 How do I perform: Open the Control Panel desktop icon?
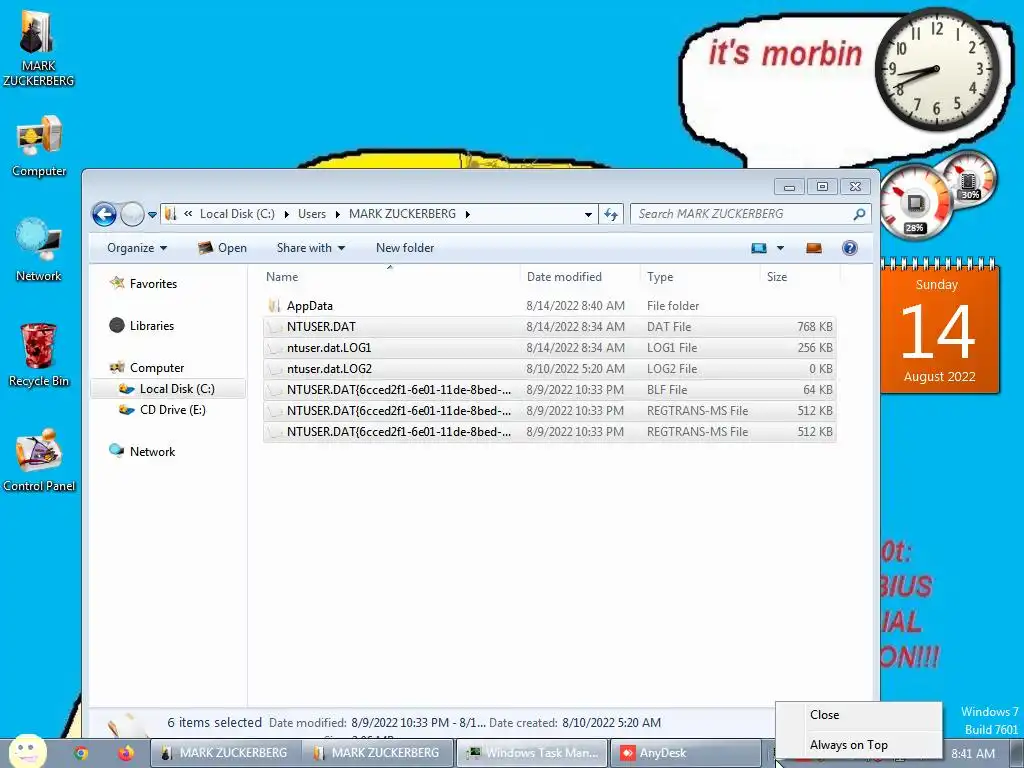(x=39, y=459)
